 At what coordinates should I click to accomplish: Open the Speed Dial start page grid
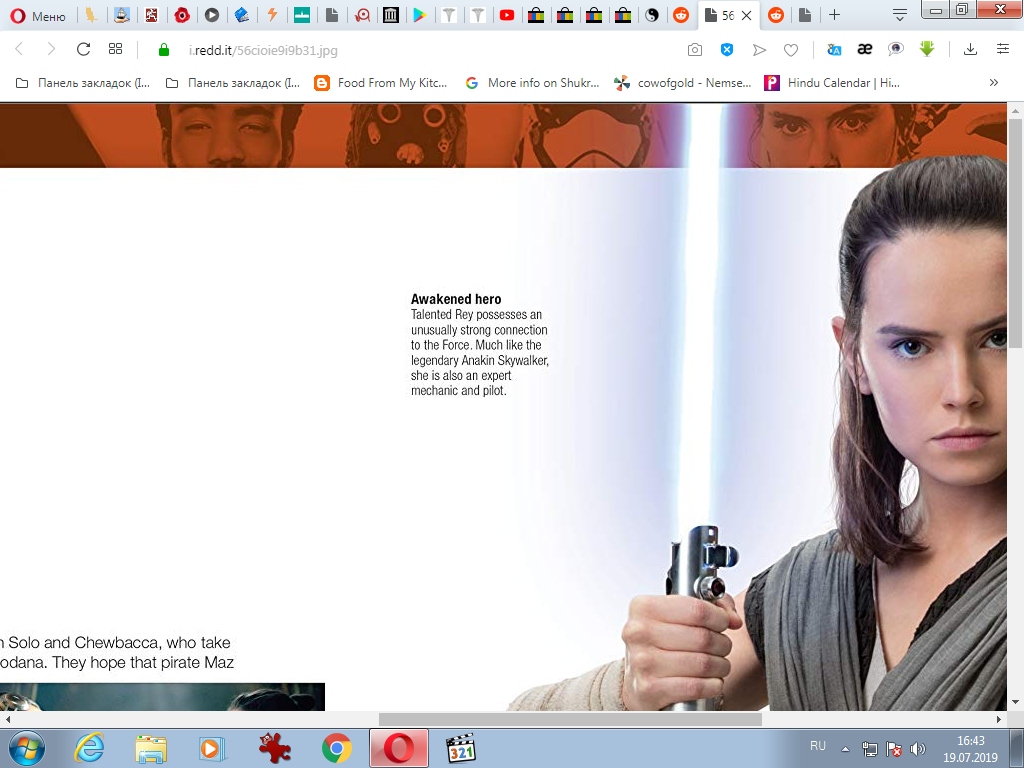tap(116, 49)
